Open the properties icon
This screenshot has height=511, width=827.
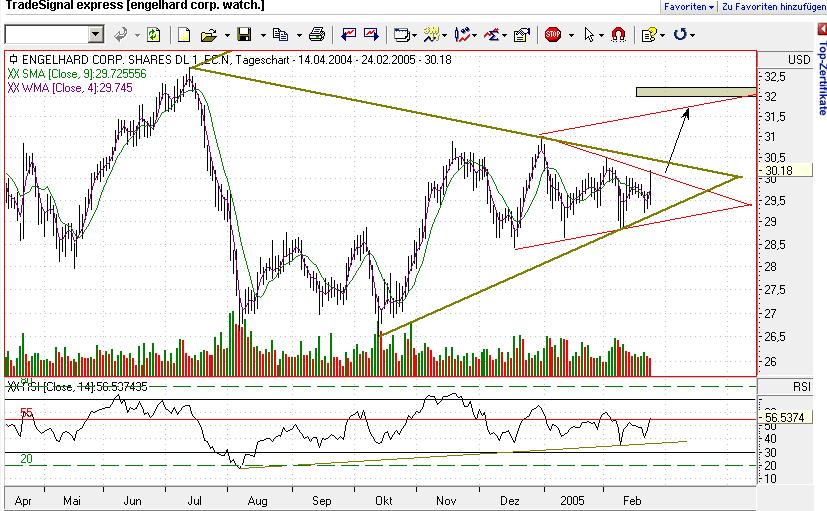(x=521, y=35)
